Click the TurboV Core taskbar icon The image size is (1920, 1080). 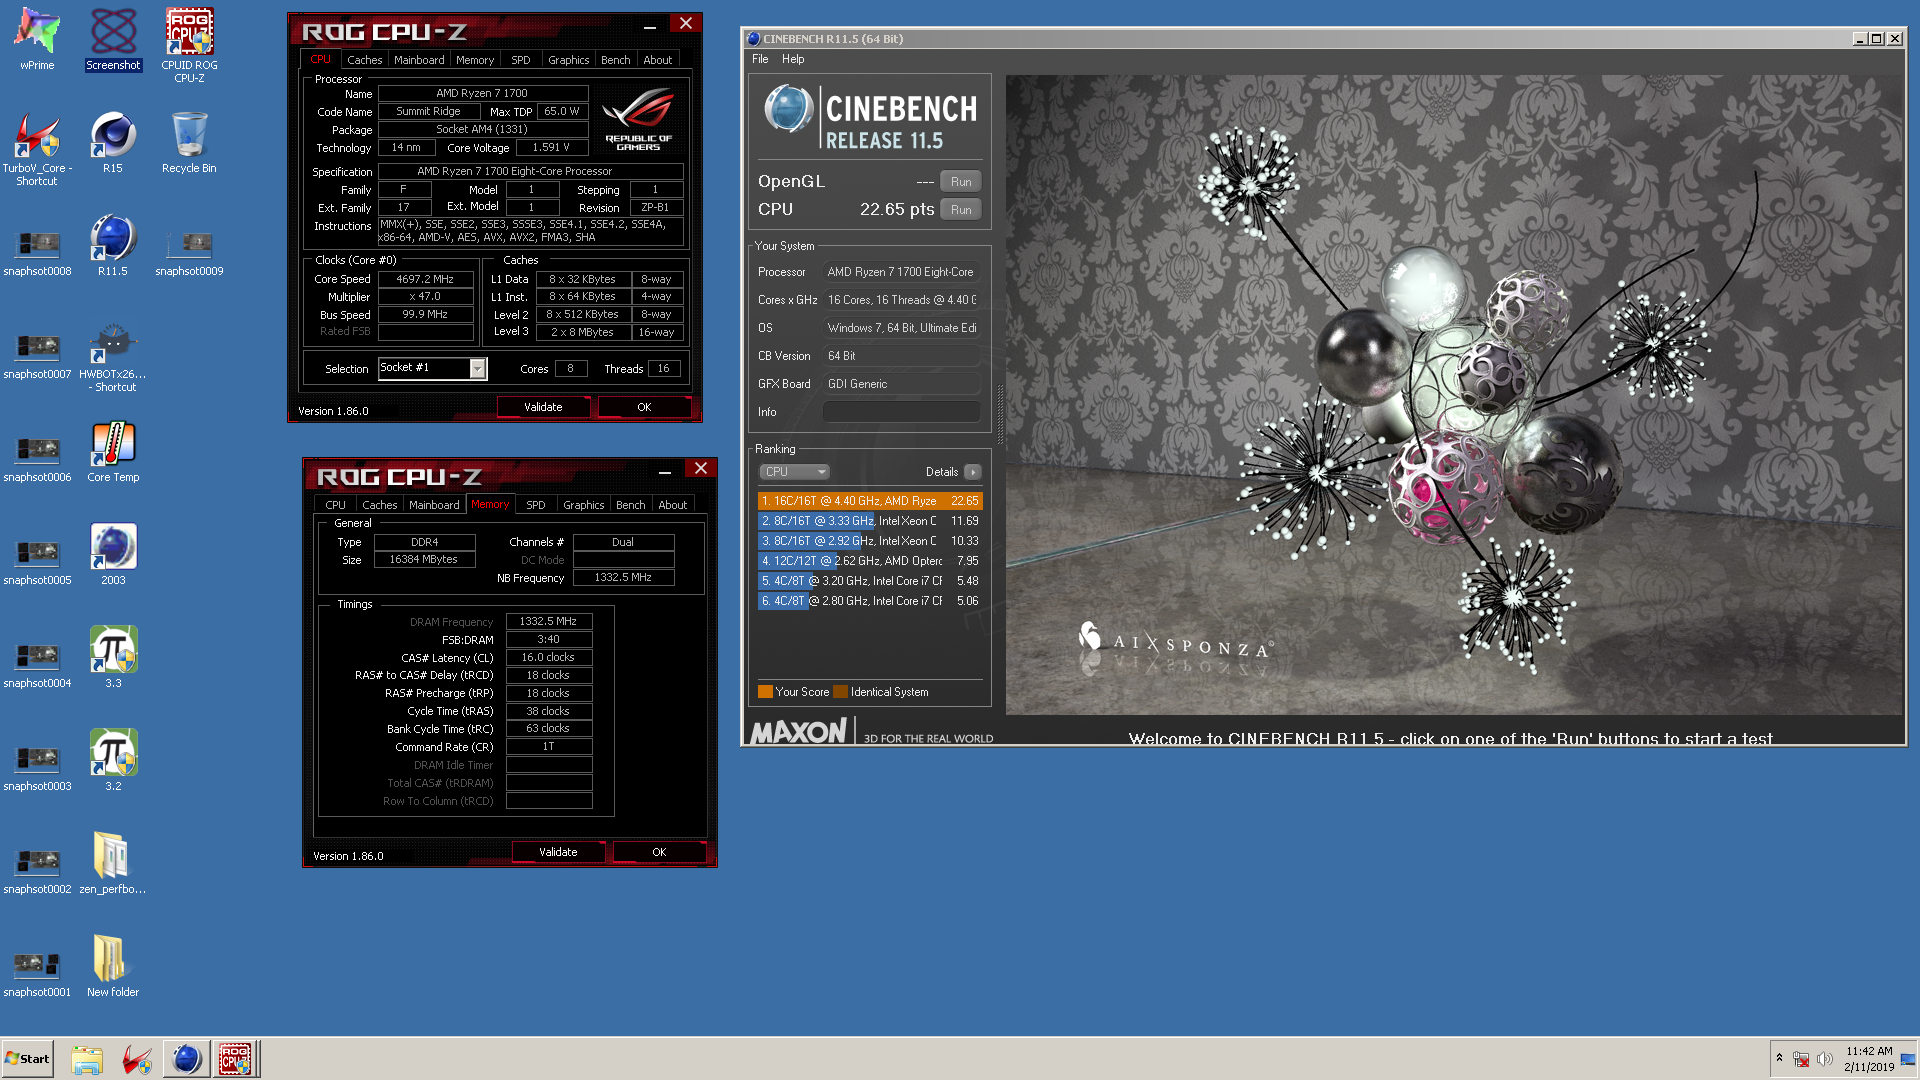(136, 1059)
